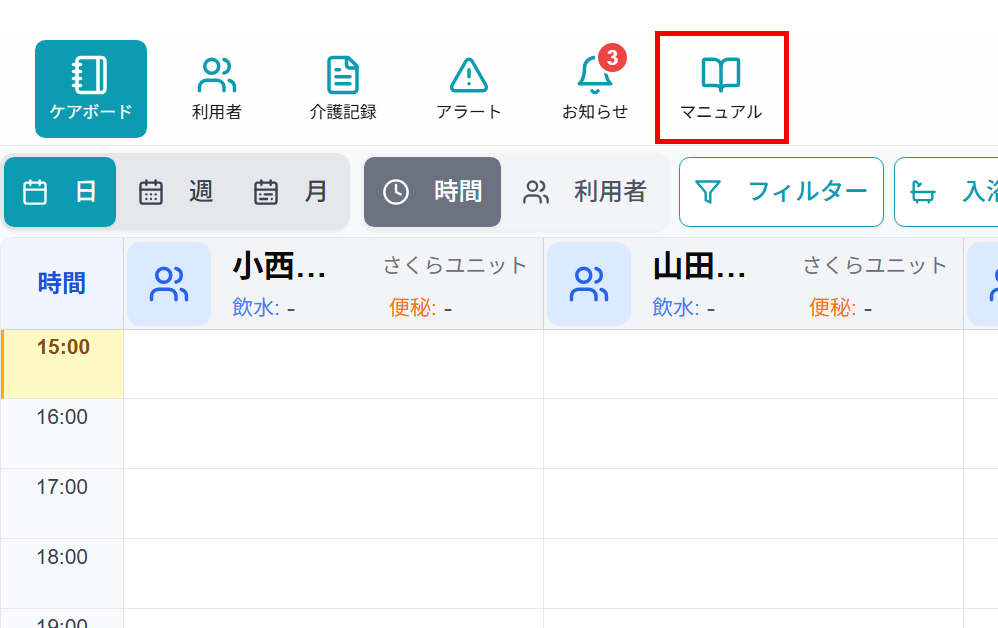998x628 pixels.
Task: Select 利用者 user-based layout
Action: point(585,192)
